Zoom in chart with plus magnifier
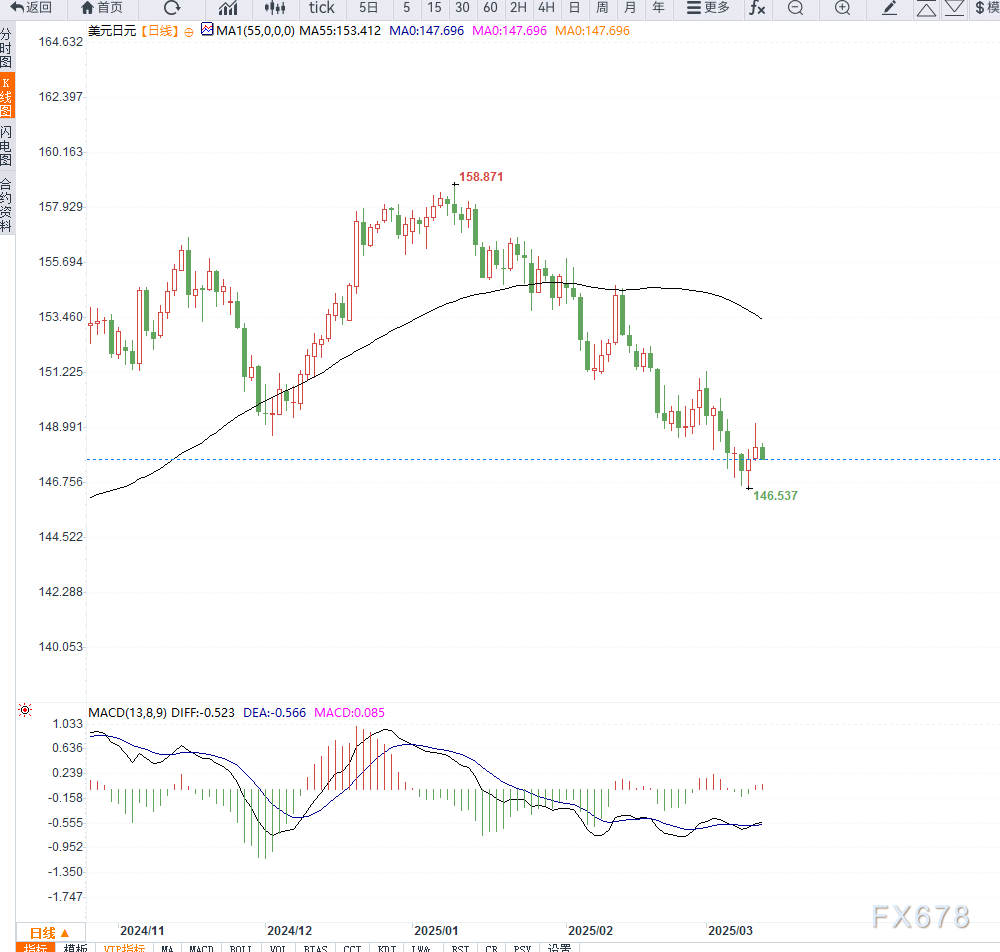The width and height of the screenshot is (1000, 952). click(x=842, y=8)
